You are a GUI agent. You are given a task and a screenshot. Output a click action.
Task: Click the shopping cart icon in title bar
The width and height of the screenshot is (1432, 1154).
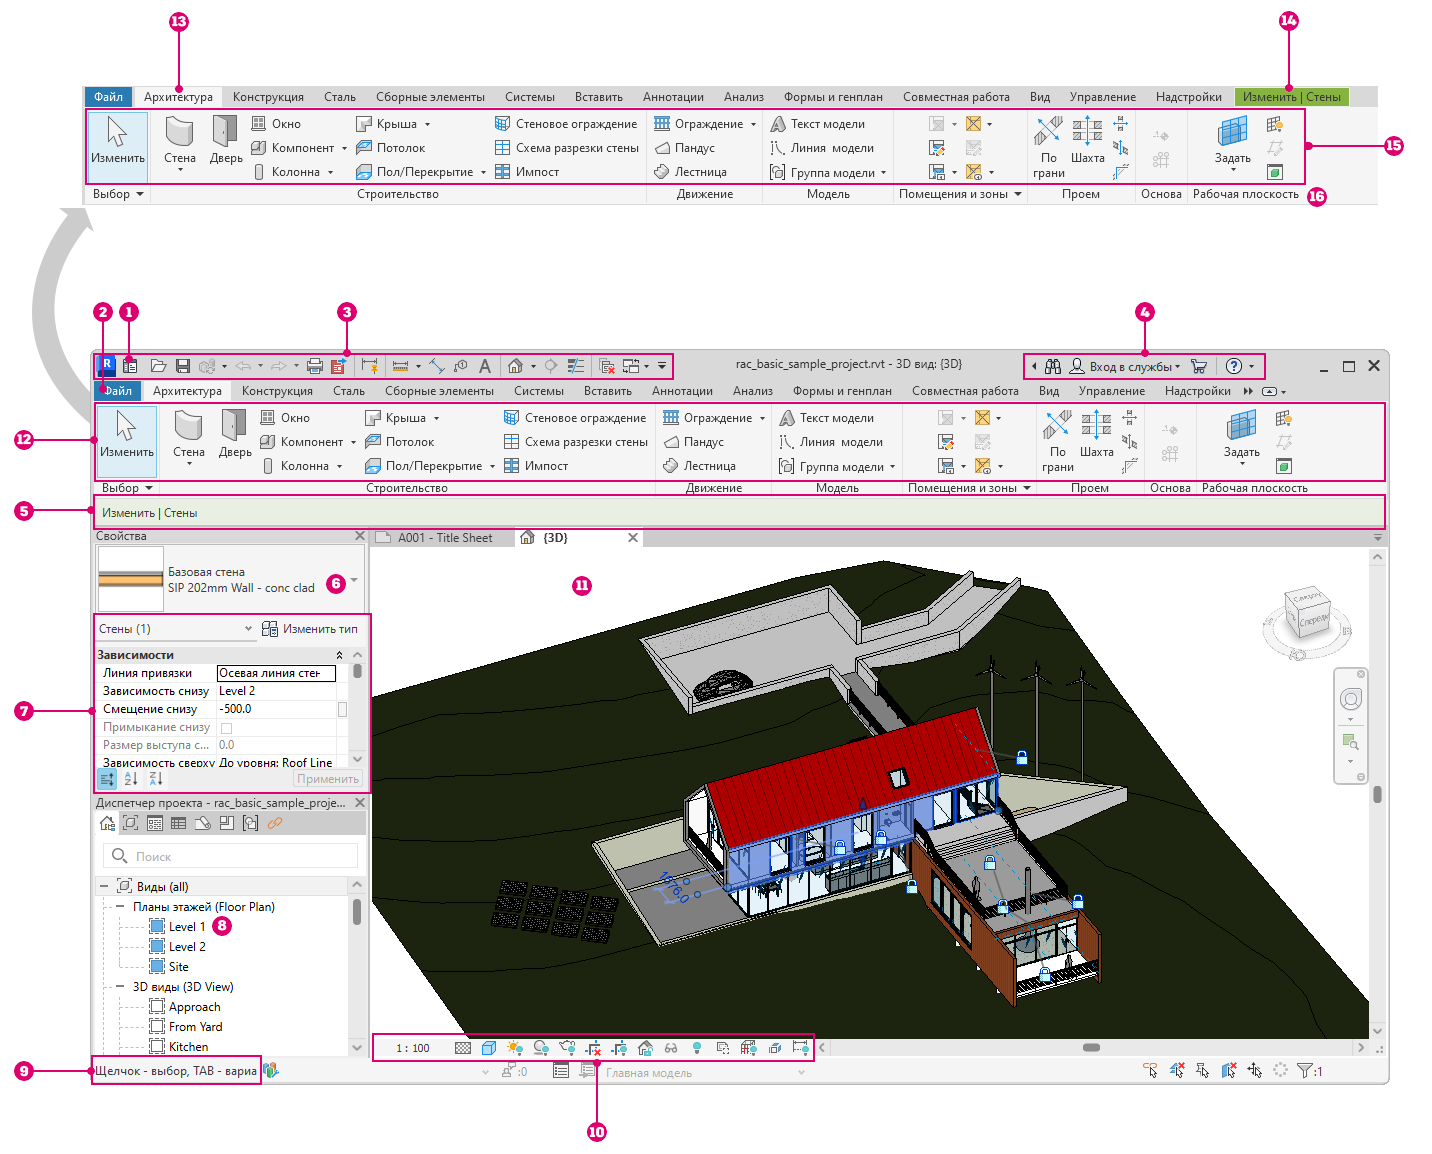pyautogui.click(x=1199, y=367)
